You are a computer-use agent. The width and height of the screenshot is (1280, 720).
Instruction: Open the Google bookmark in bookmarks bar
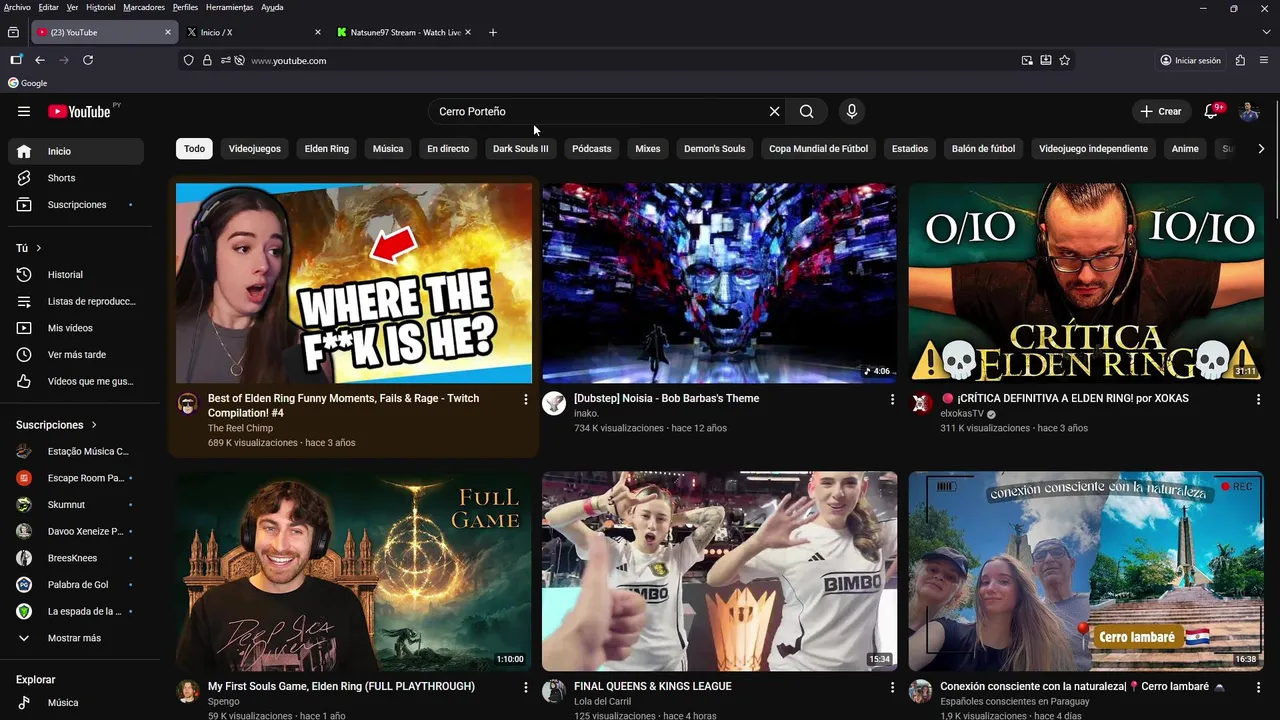28,83
